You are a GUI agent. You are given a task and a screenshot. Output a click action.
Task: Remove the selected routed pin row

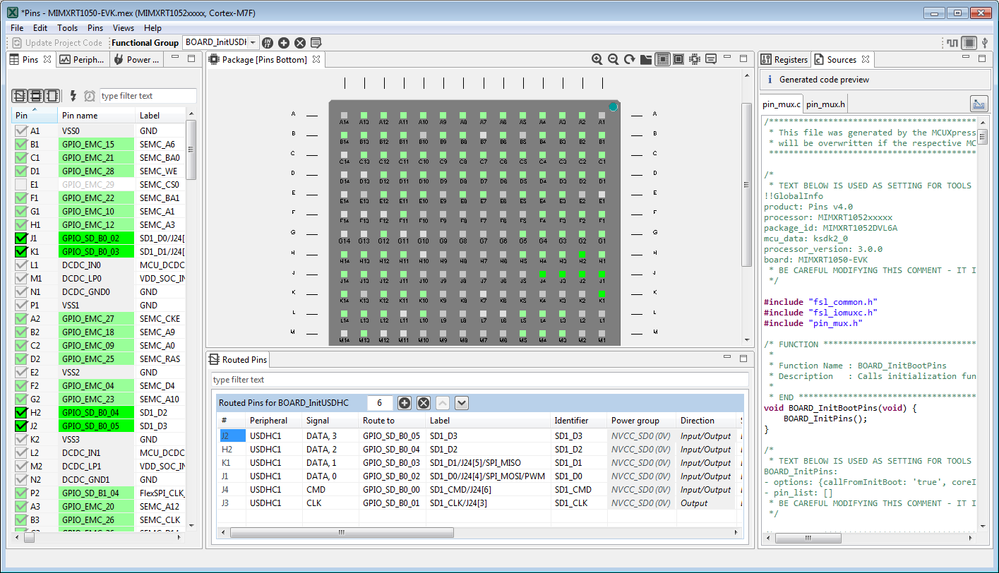tap(423, 403)
